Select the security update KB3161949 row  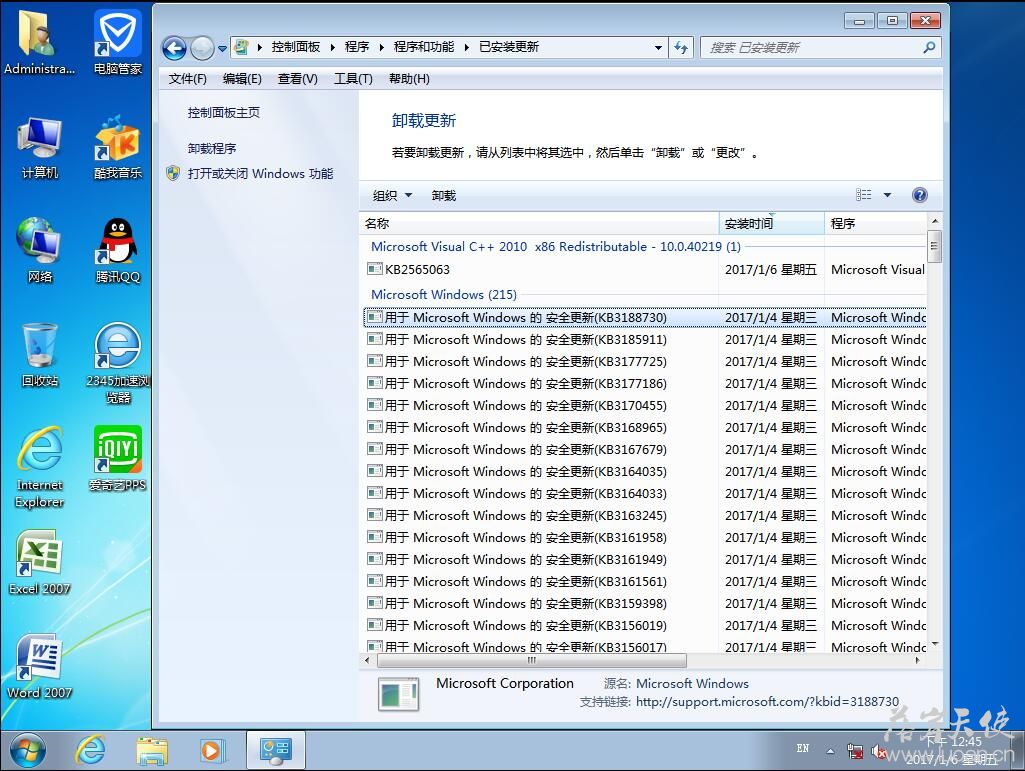[645, 560]
